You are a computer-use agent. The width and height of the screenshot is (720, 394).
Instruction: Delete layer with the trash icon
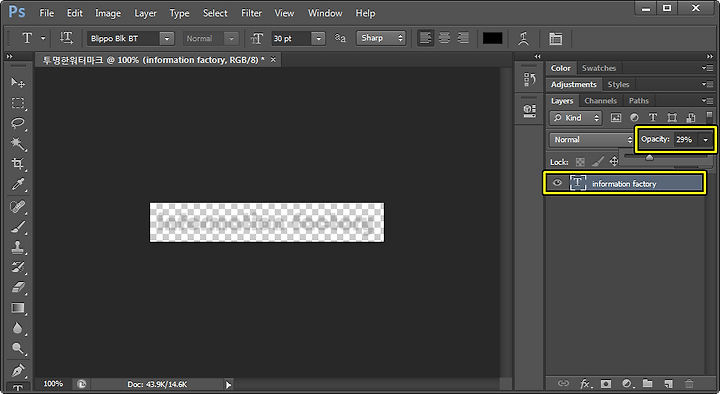(x=689, y=383)
